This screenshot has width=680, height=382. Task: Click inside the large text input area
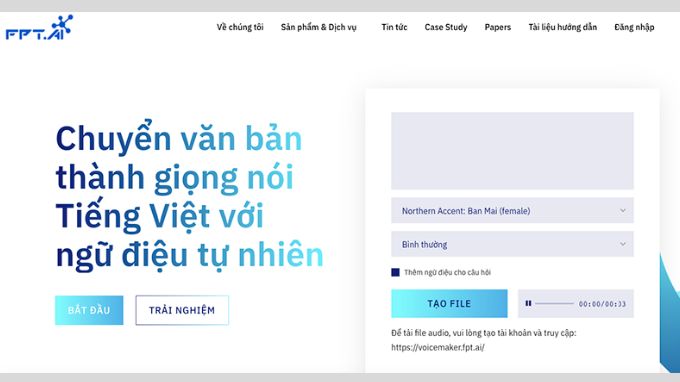point(512,151)
